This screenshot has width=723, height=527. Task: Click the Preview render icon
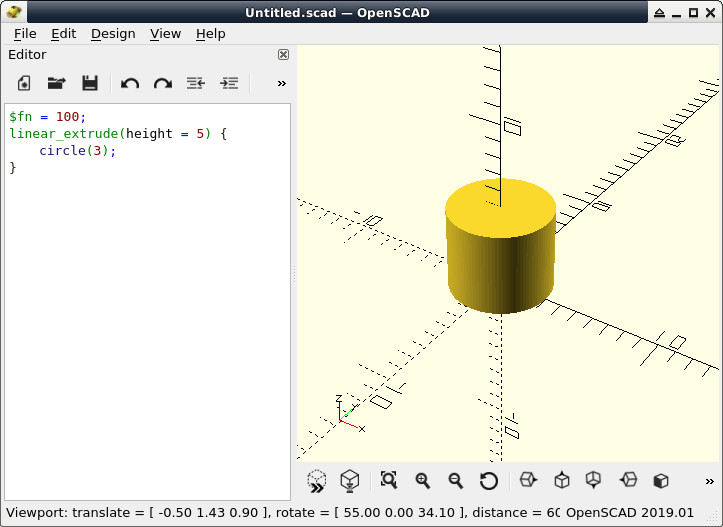click(x=317, y=481)
